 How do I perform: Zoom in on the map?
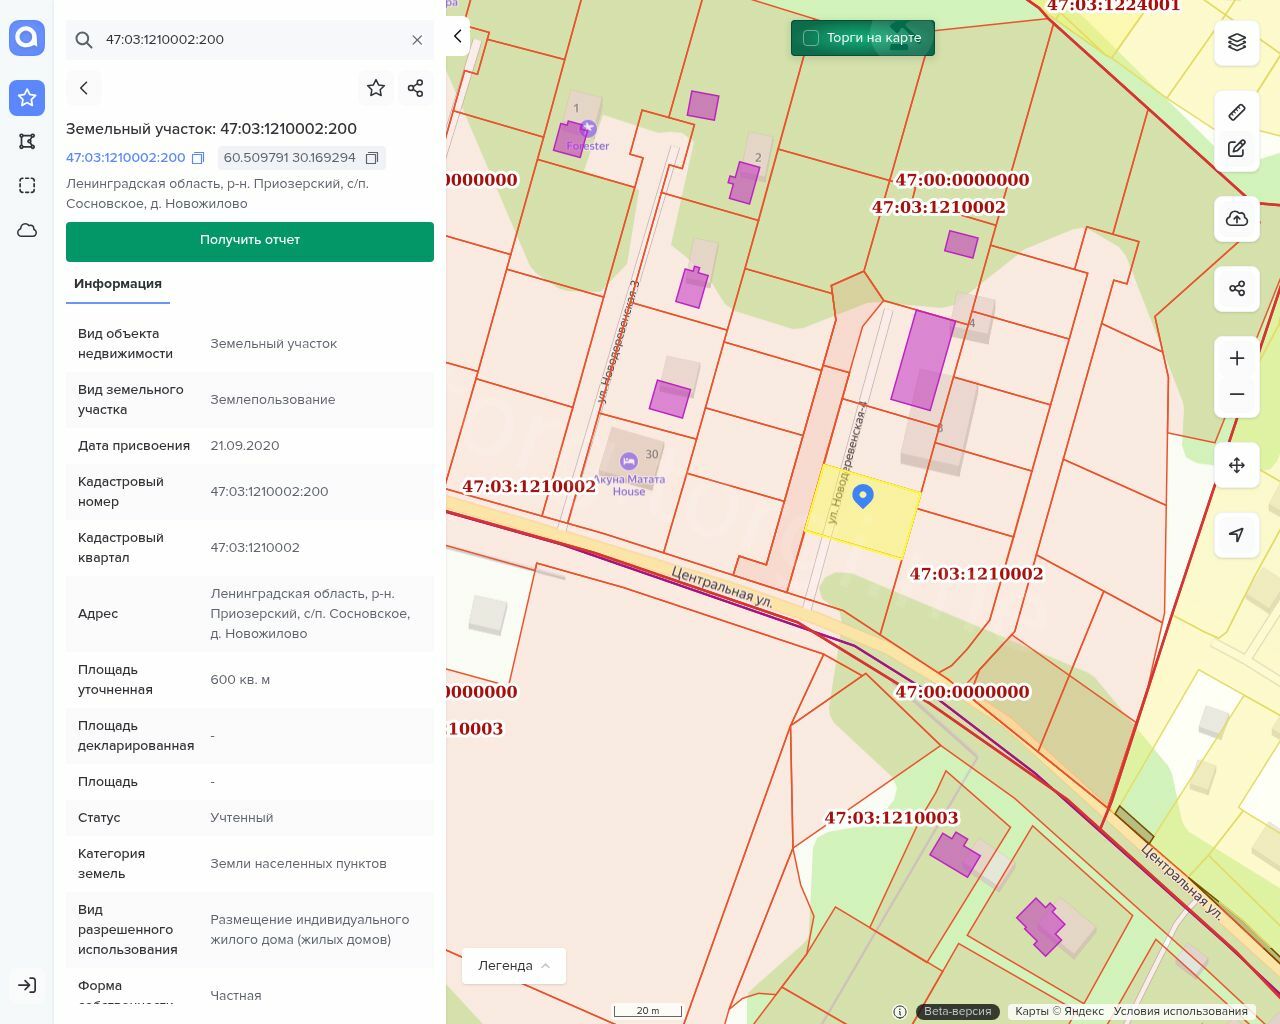pyautogui.click(x=1237, y=358)
